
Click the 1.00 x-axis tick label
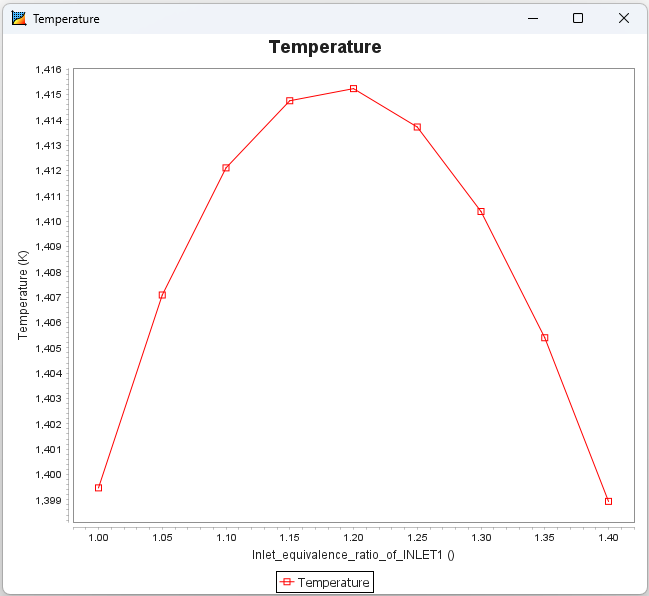pyautogui.click(x=99, y=538)
